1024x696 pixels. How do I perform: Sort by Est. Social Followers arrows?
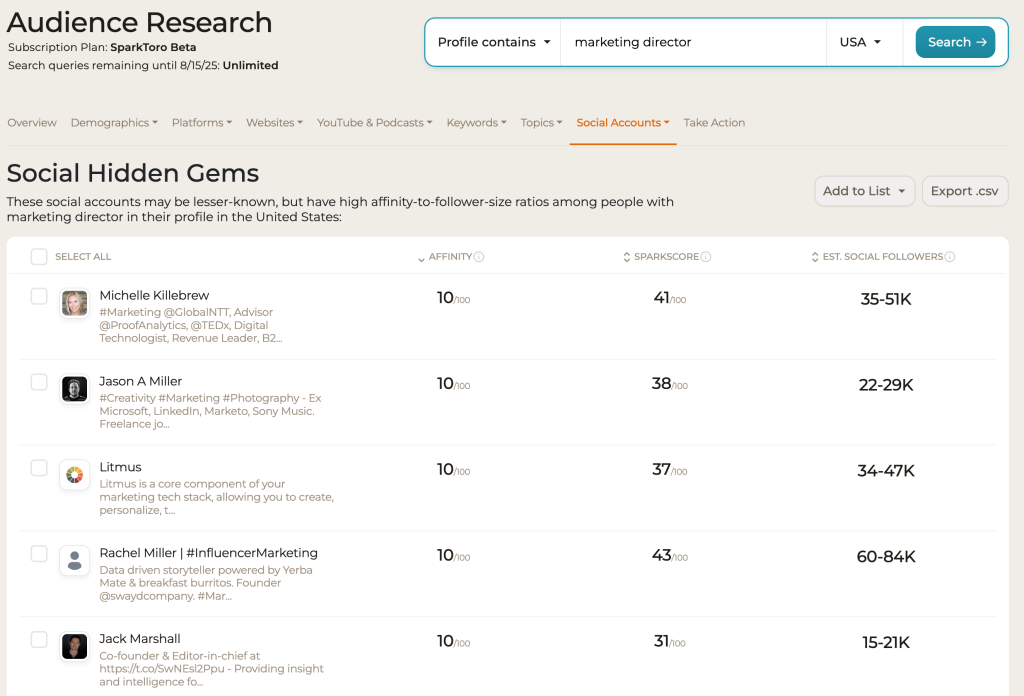815,257
